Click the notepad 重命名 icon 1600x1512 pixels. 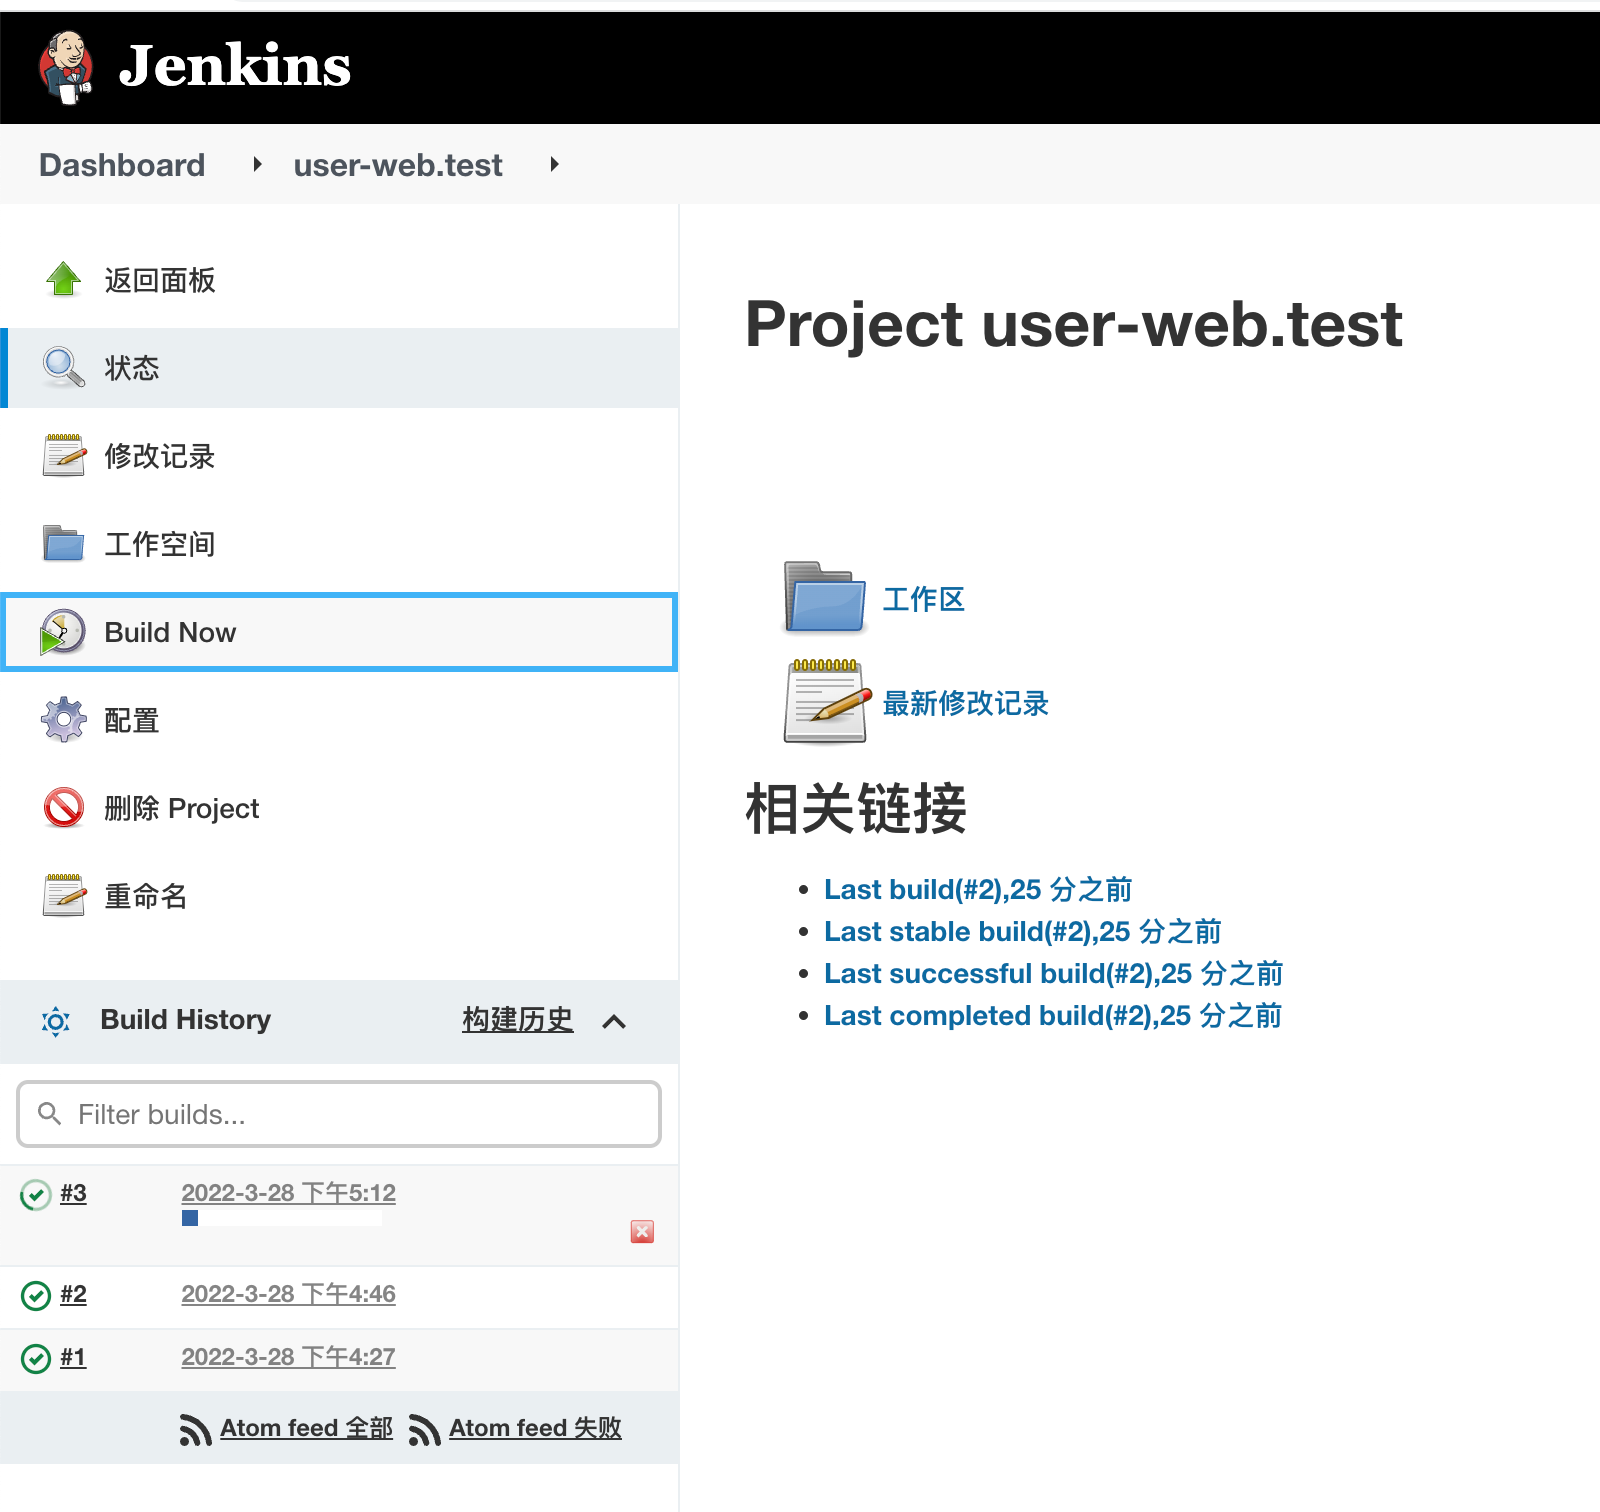(x=64, y=895)
